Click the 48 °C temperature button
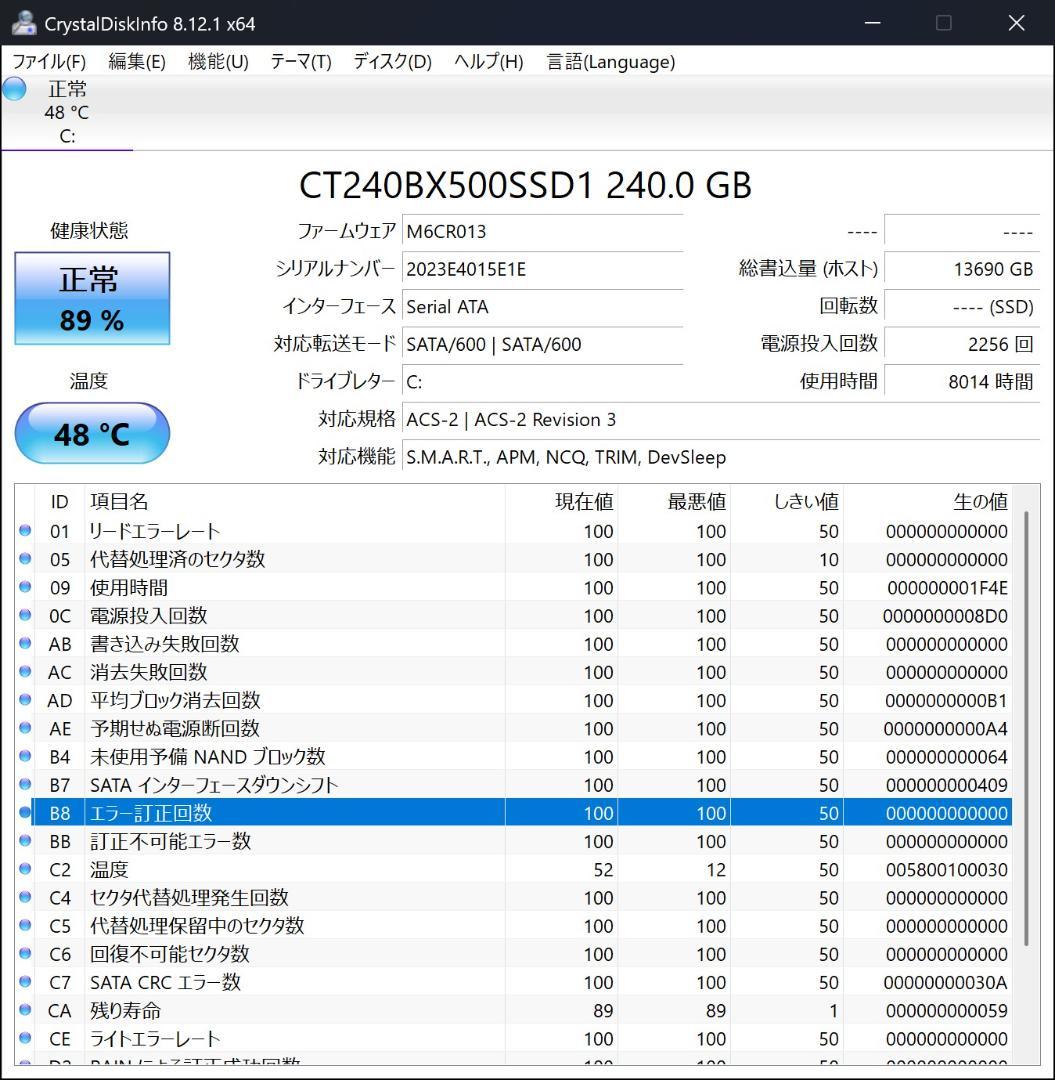This screenshot has width=1055, height=1080. [x=92, y=433]
